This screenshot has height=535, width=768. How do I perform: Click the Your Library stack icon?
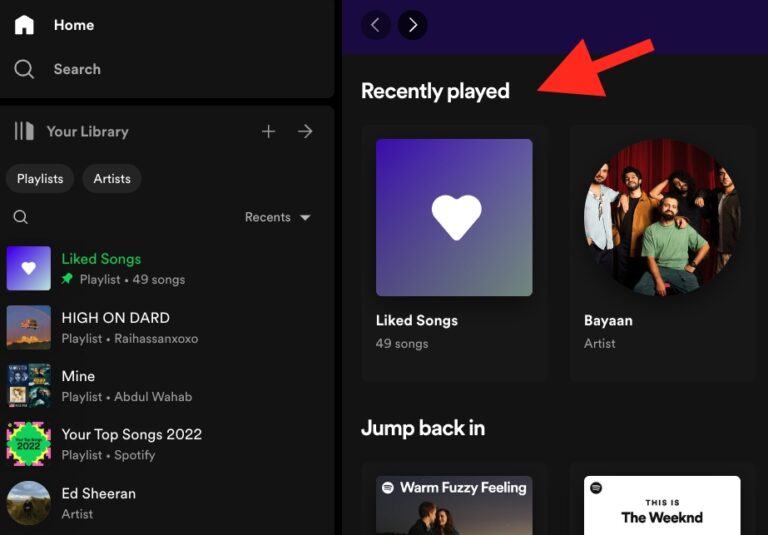point(24,131)
